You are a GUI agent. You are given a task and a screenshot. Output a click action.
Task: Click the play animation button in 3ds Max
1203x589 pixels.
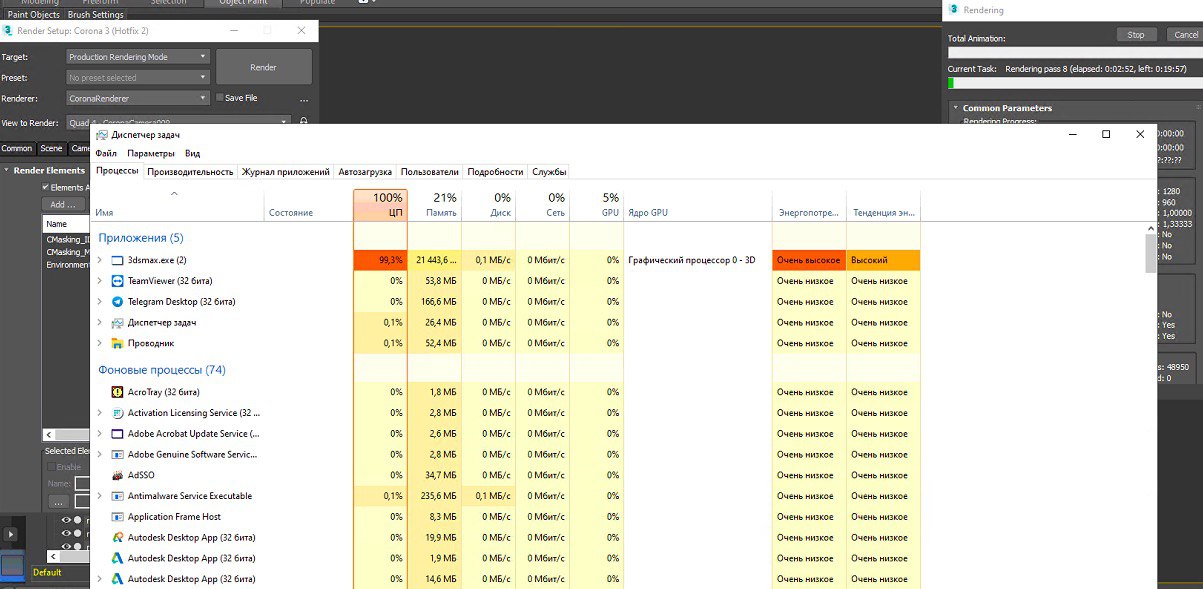[x=11, y=535]
